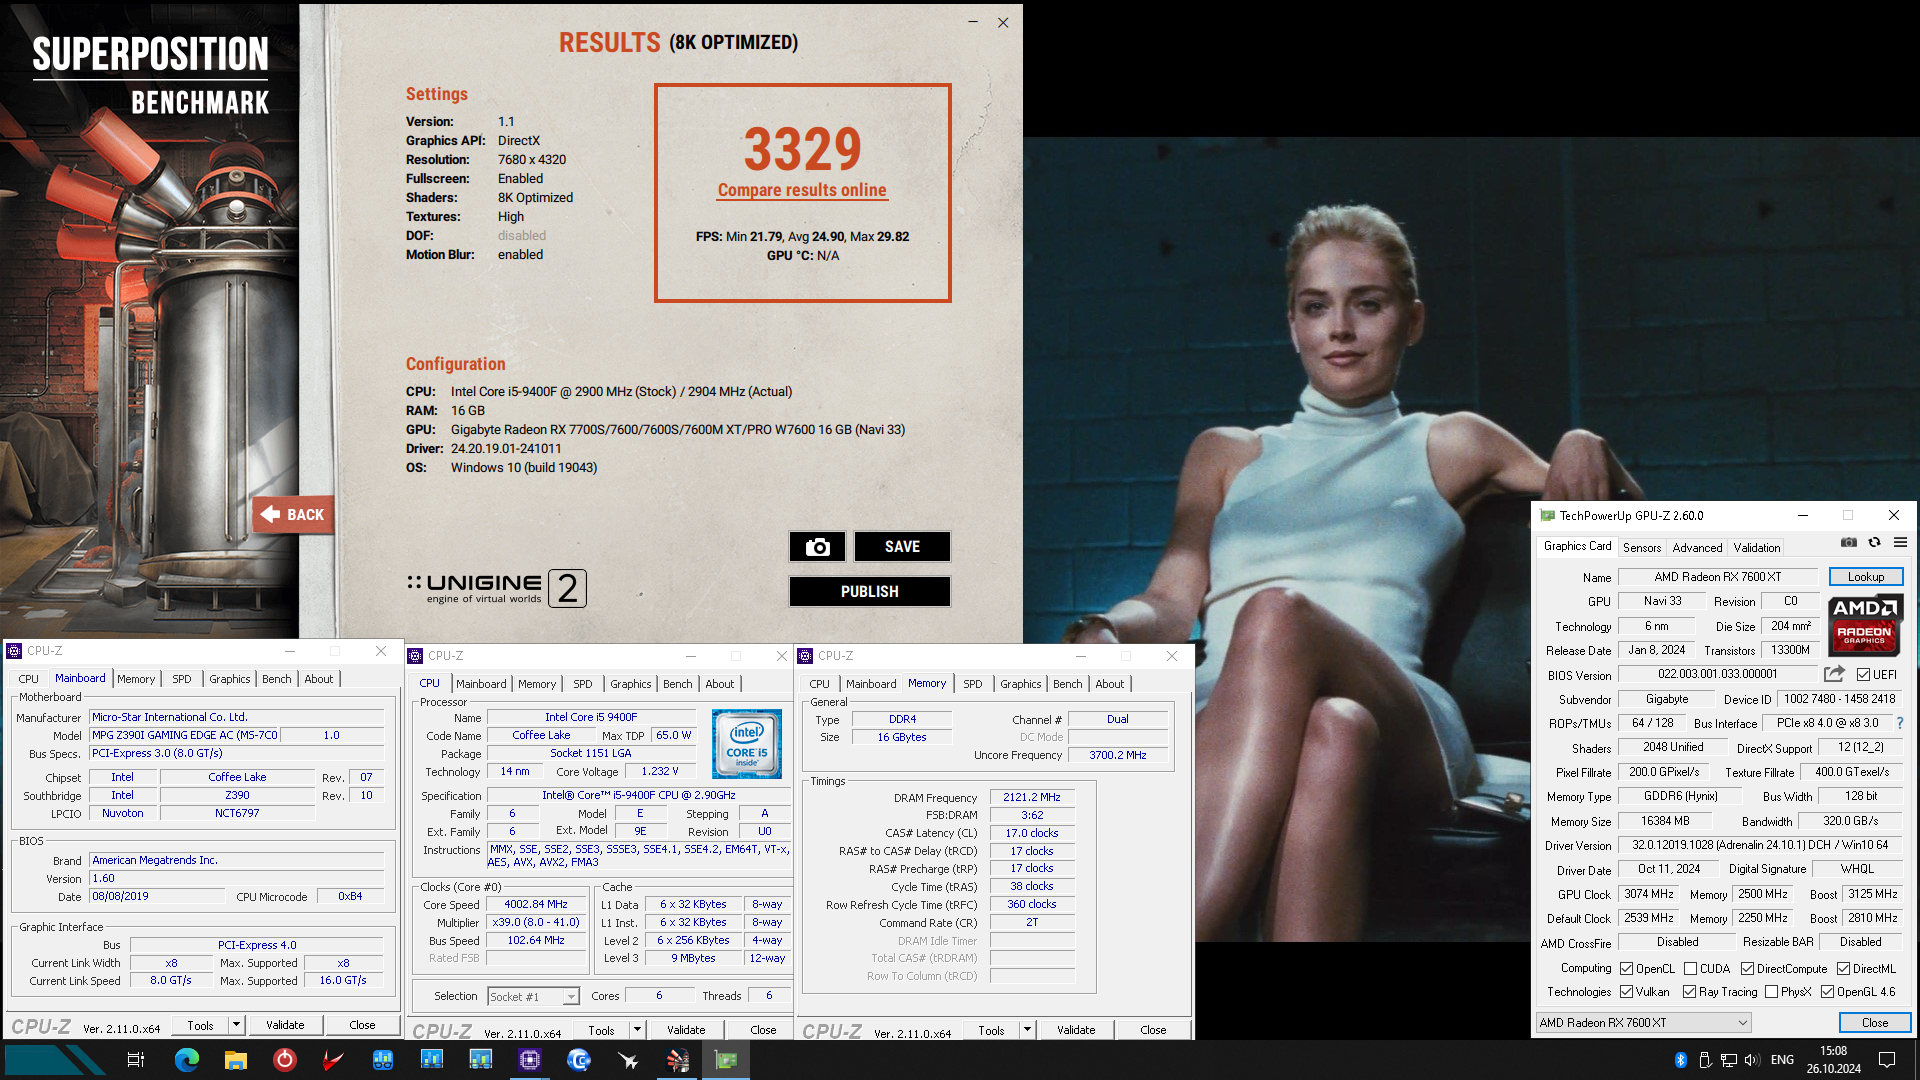Click the motherboard Model field MPG Z390I

click(185, 735)
